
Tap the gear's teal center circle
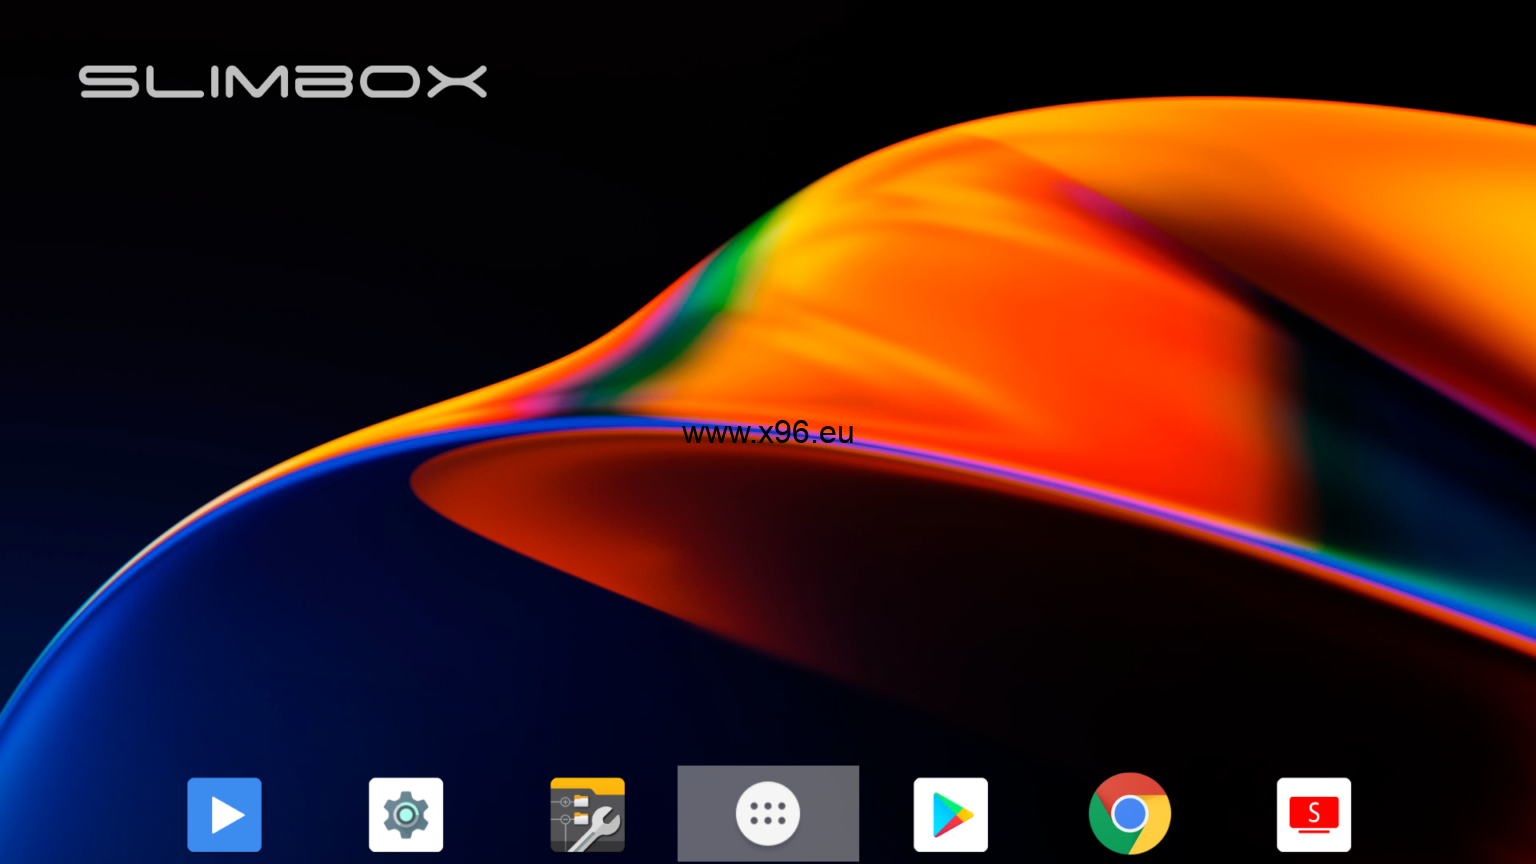[x=406, y=816]
